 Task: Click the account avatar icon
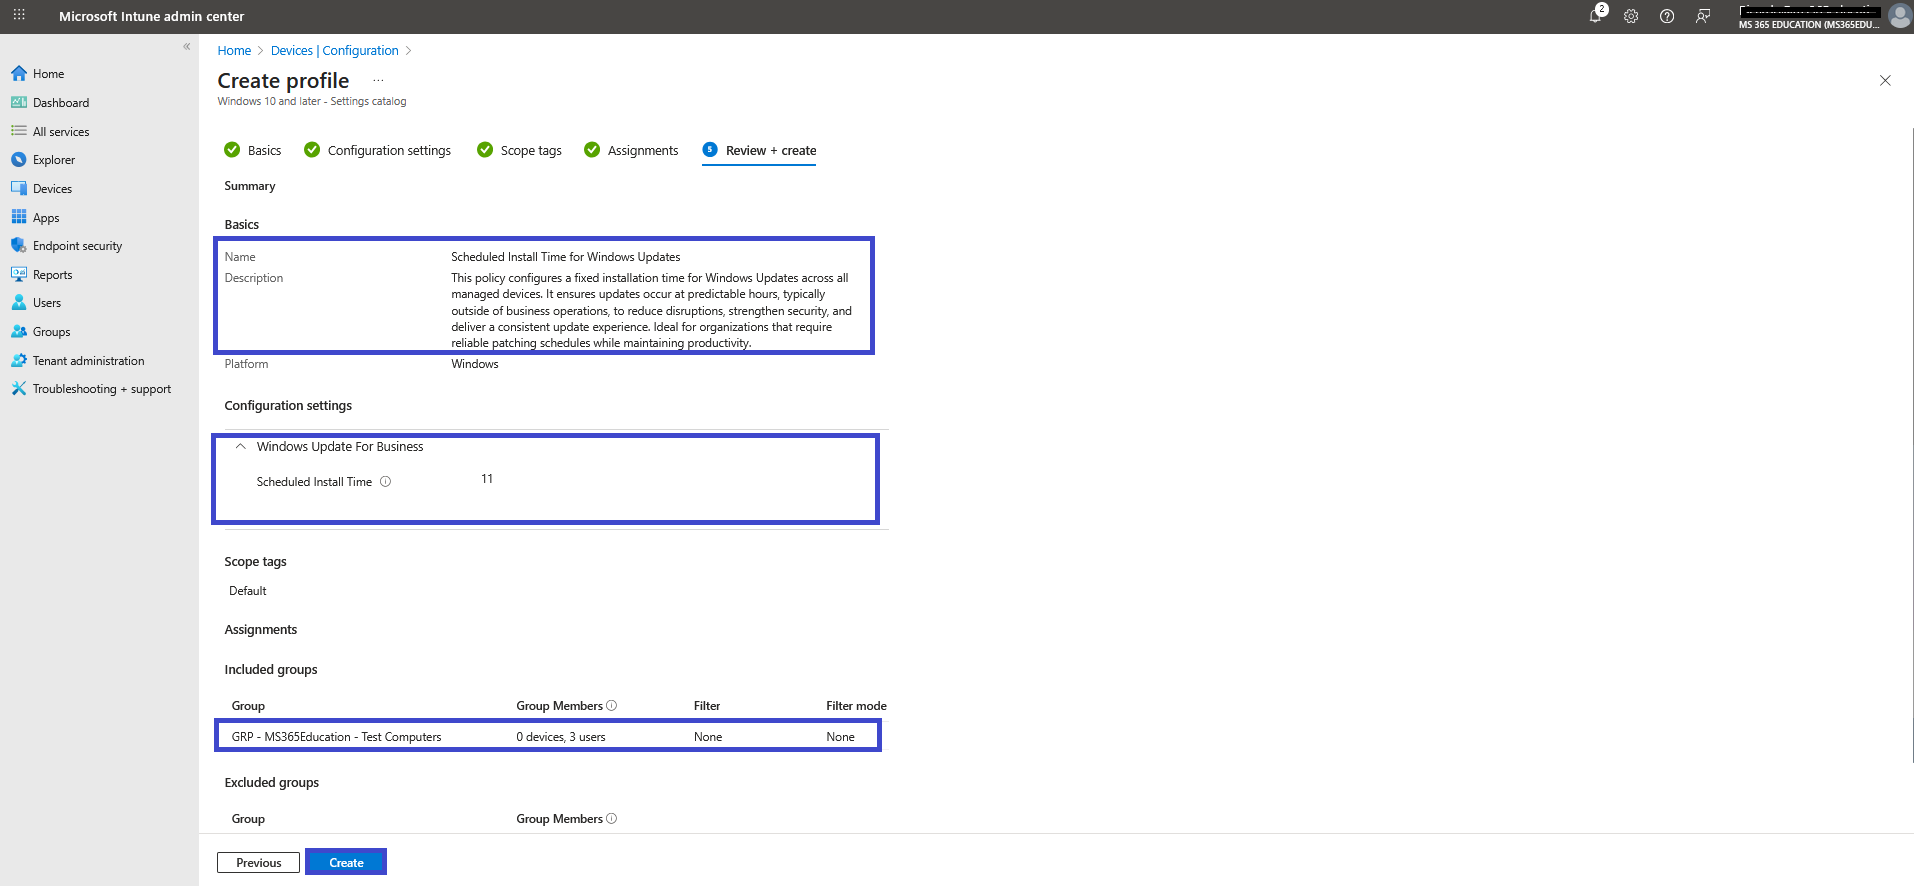coord(1899,16)
